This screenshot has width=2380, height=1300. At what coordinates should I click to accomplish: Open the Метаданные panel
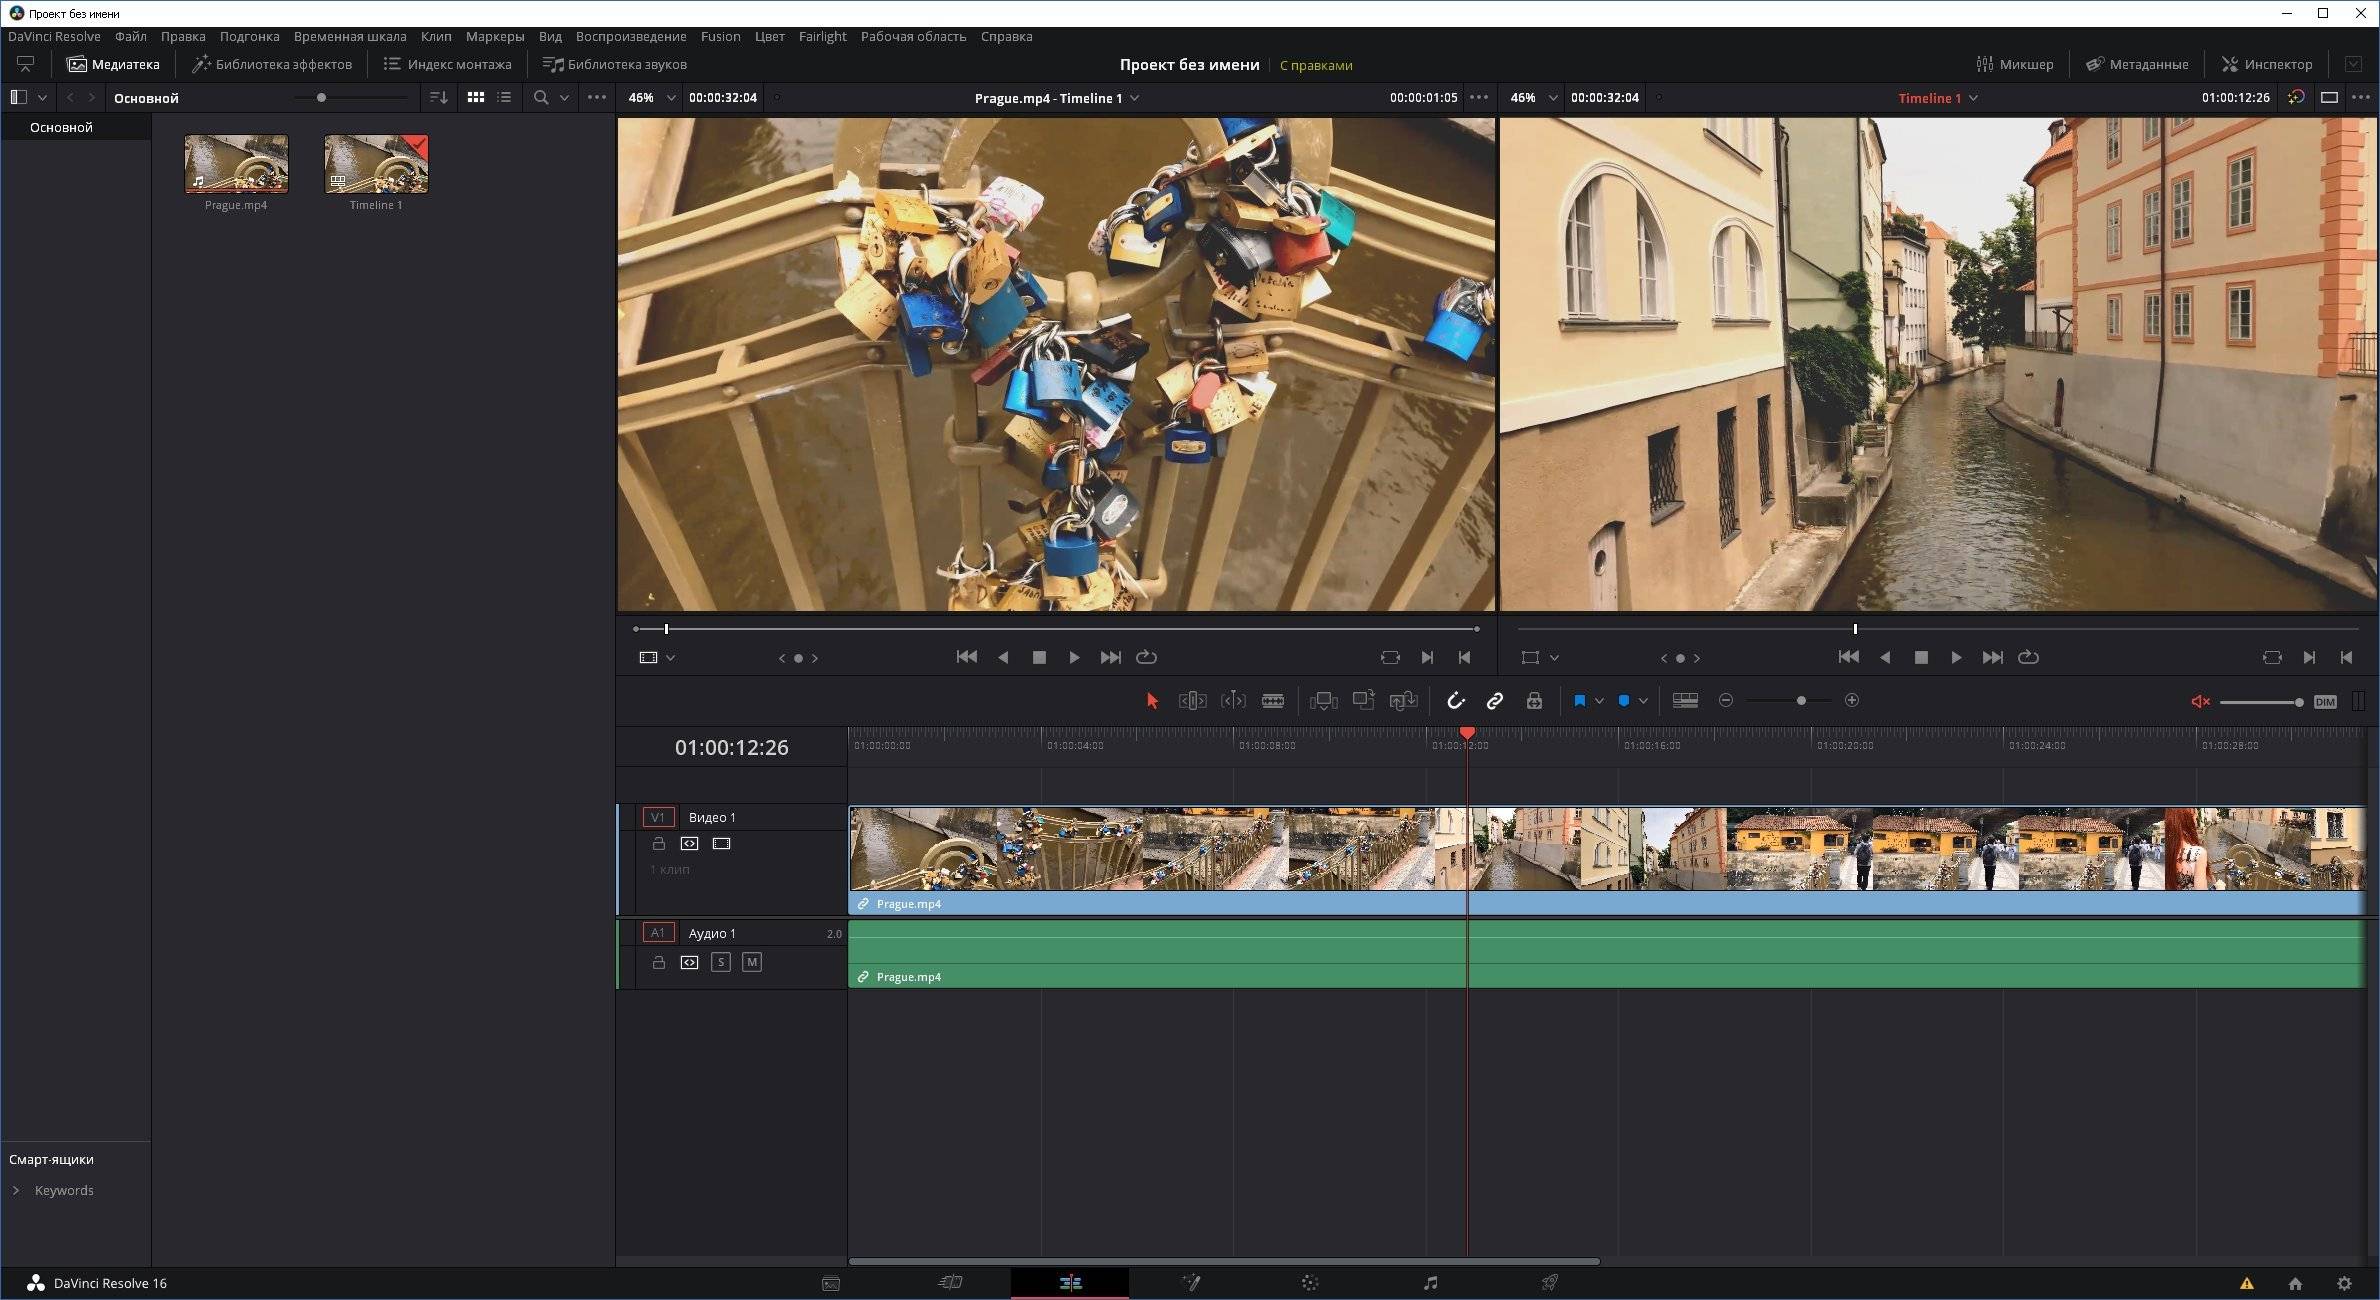(x=2137, y=64)
